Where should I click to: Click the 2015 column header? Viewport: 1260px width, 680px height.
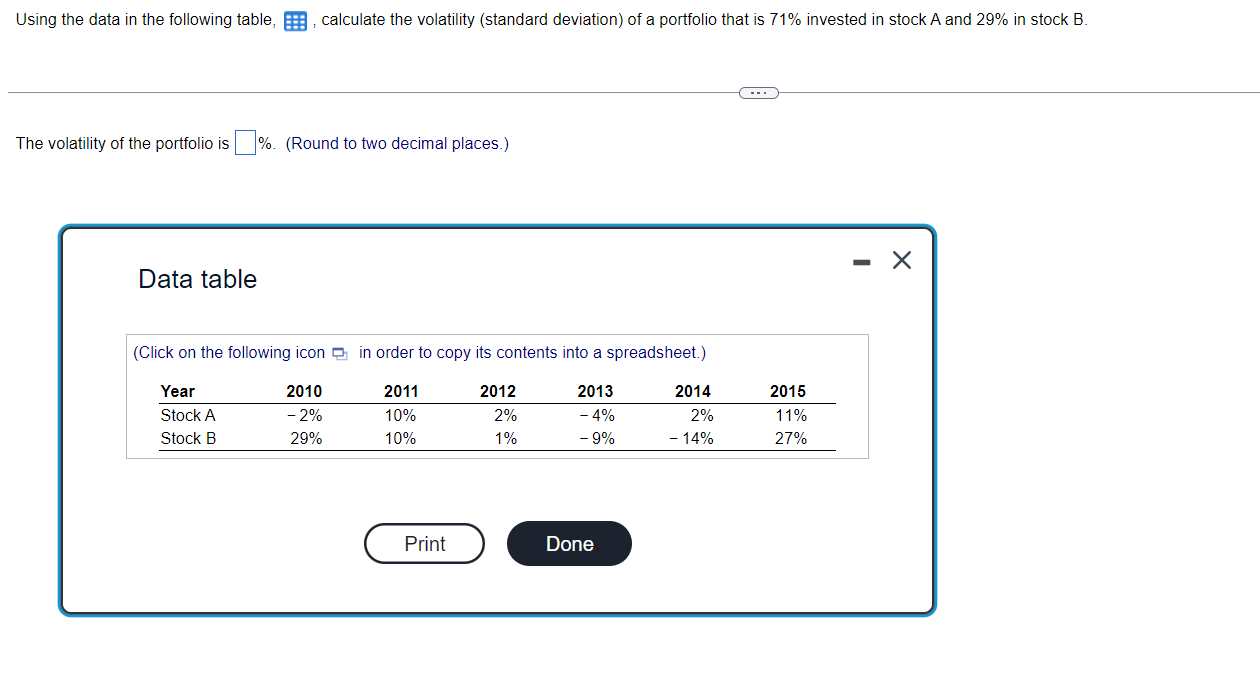pos(790,391)
